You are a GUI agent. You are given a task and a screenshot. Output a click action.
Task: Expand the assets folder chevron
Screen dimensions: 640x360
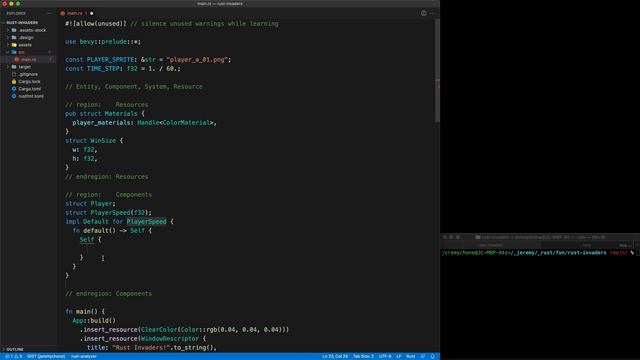point(8,45)
